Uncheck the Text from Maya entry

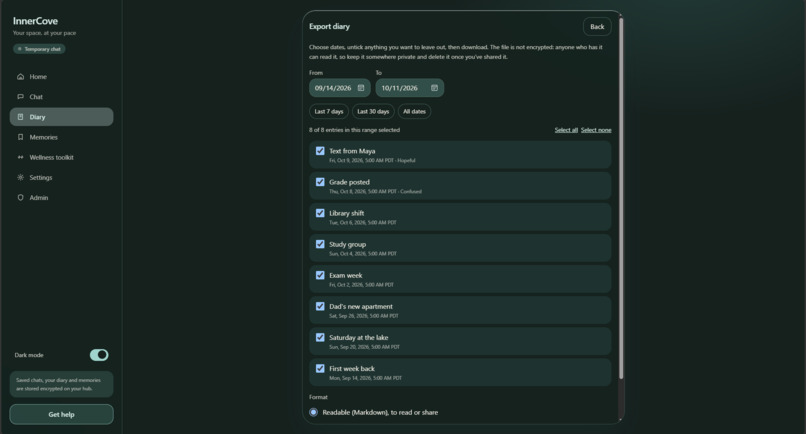pos(320,151)
